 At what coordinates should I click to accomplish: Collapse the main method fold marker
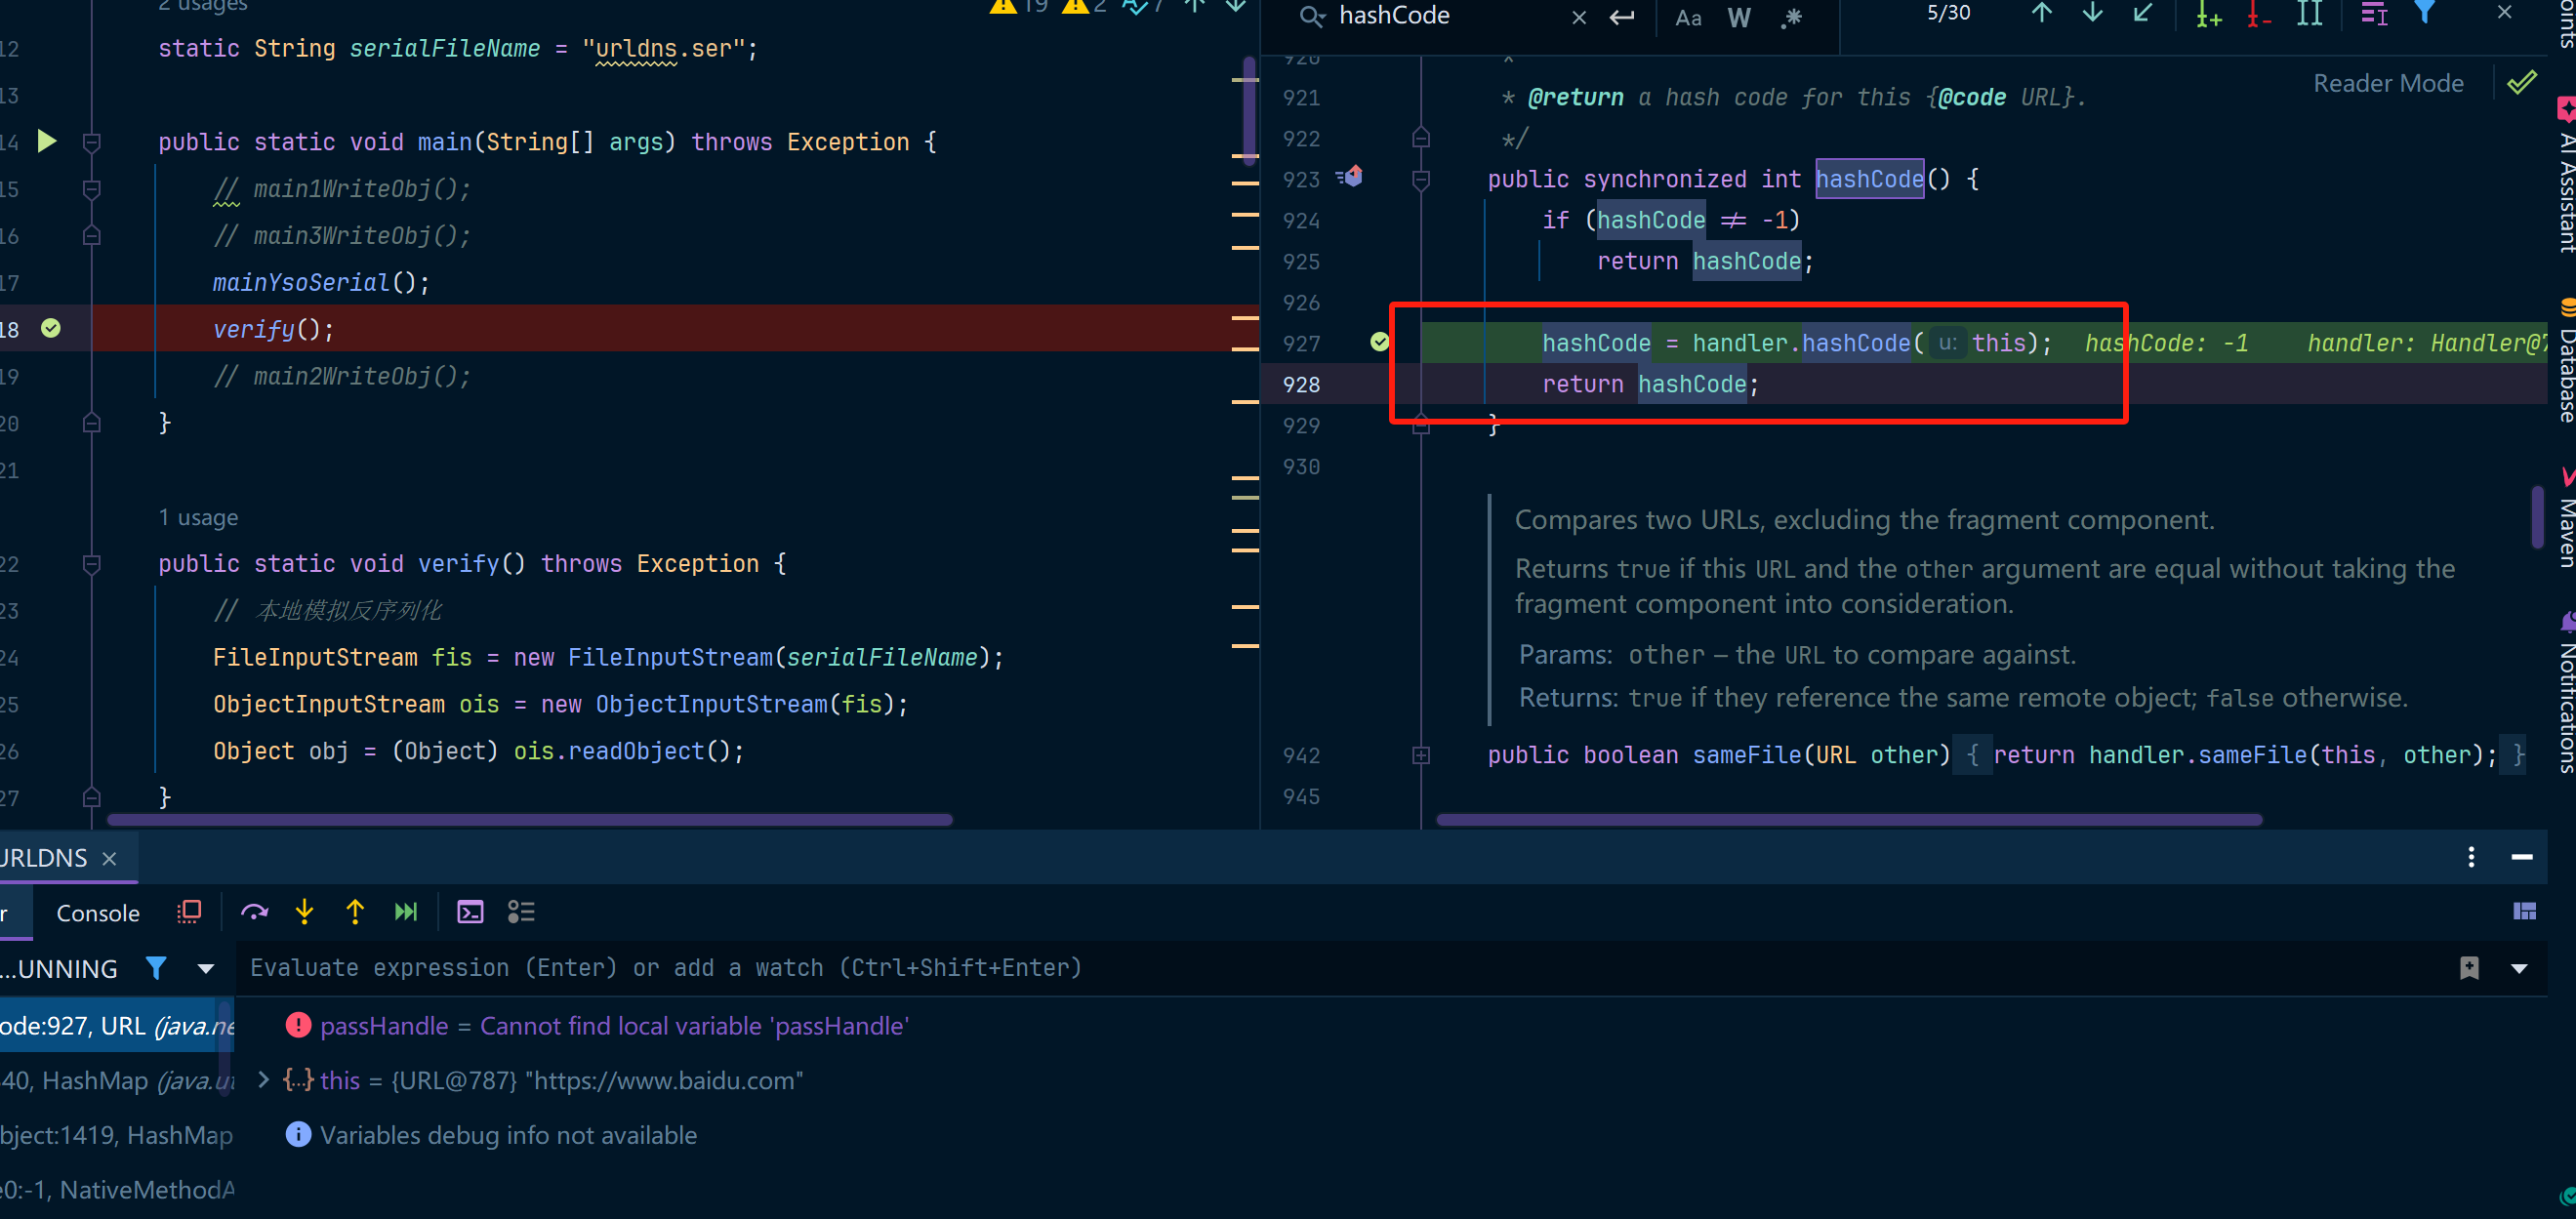pos(91,142)
